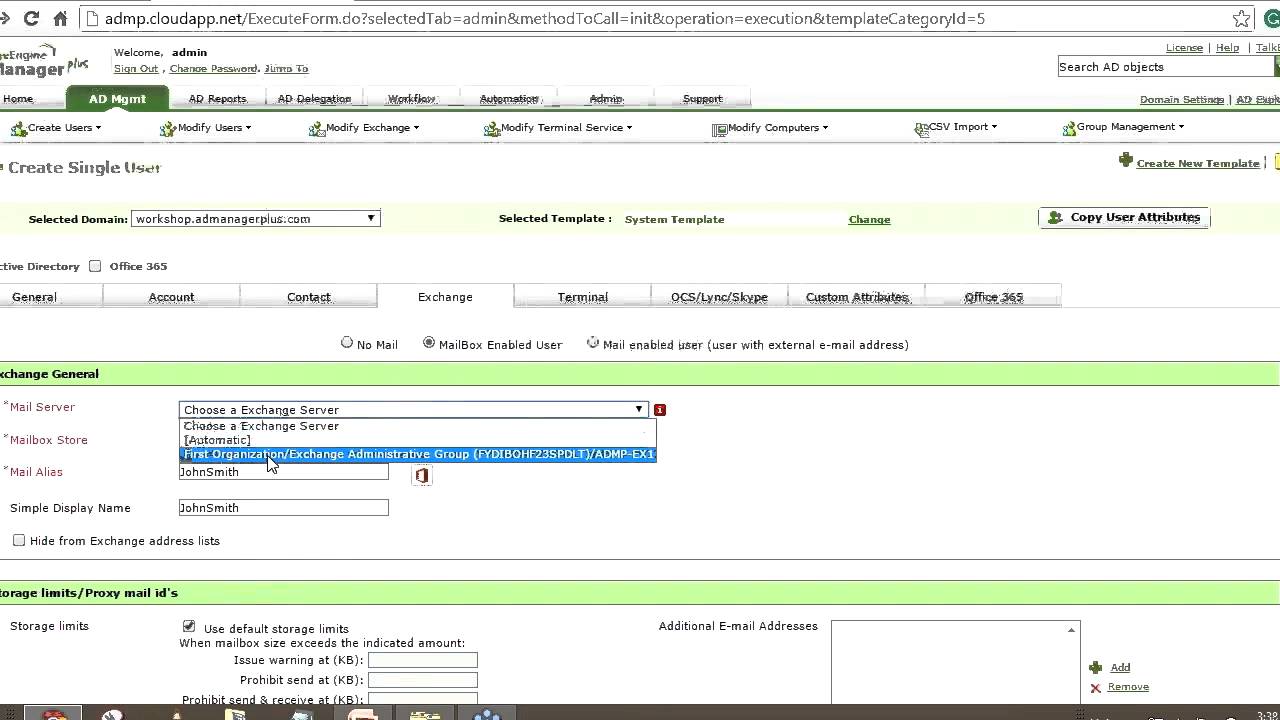The image size is (1280, 720).
Task: Open the Modify Users menu icon
Action: 168,128
